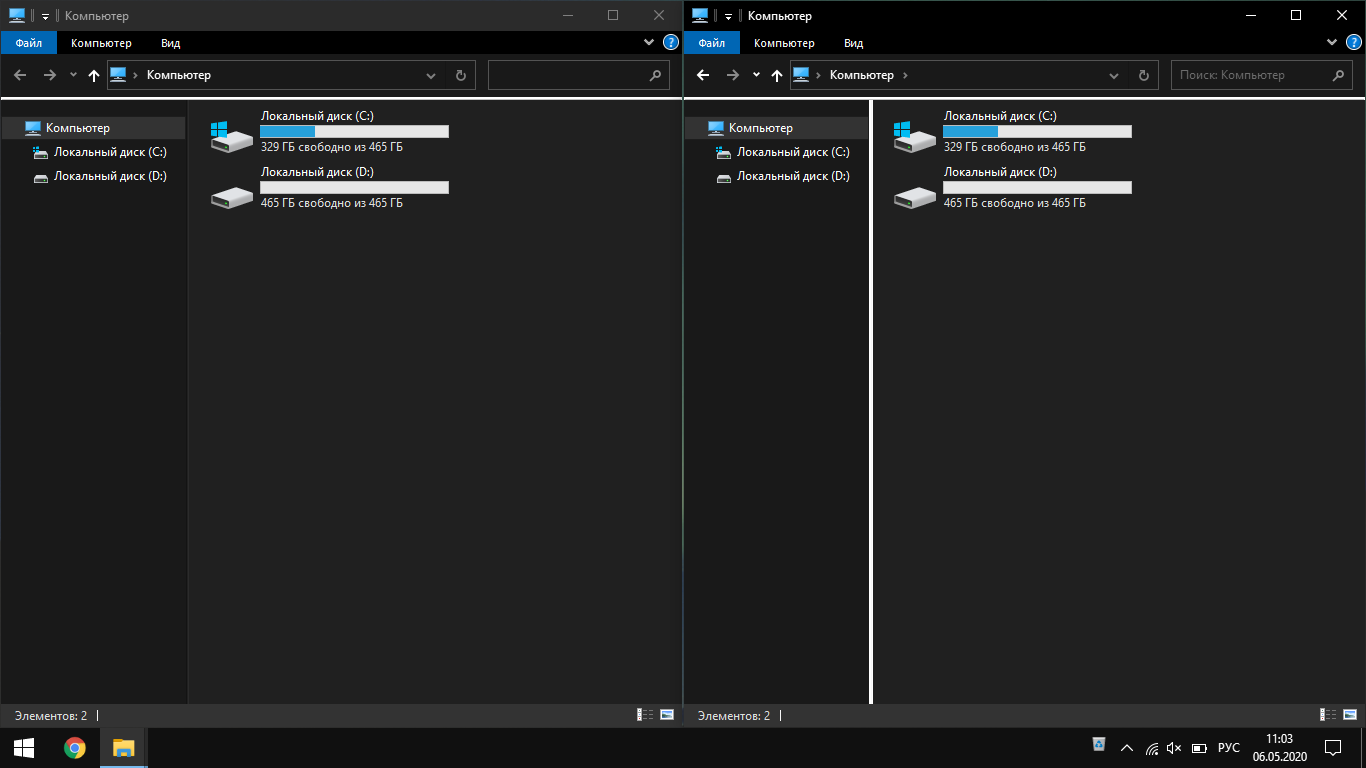Screen dimensions: 1366x768
Task: Open the Файл tab in left window
Action: (x=28, y=43)
